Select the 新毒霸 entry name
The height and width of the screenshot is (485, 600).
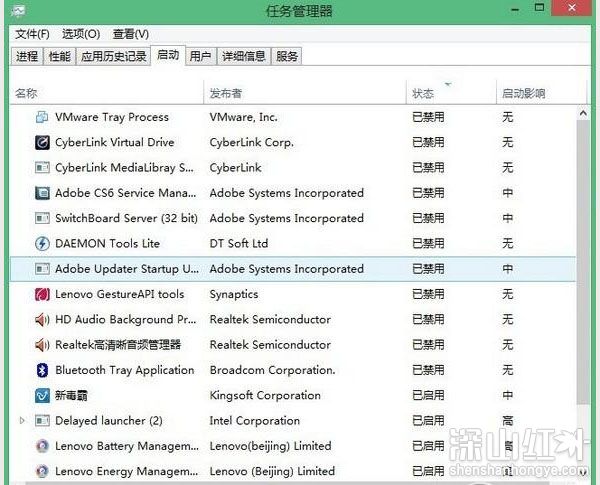point(72,395)
